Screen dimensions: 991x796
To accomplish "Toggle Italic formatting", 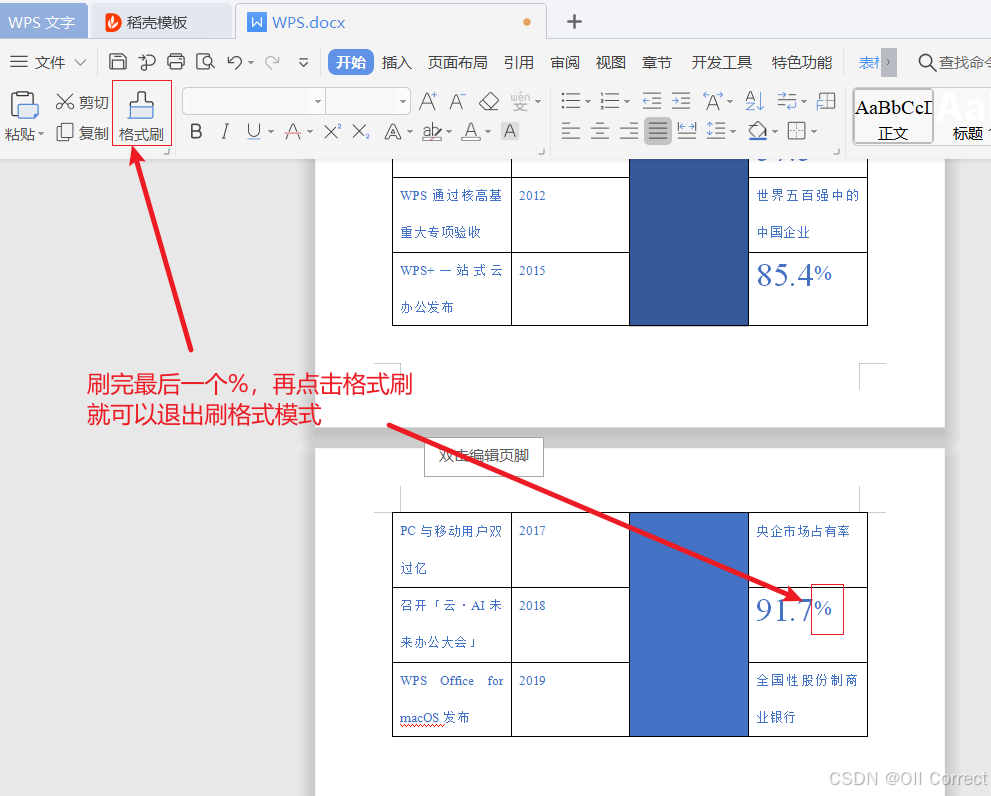I will [224, 132].
